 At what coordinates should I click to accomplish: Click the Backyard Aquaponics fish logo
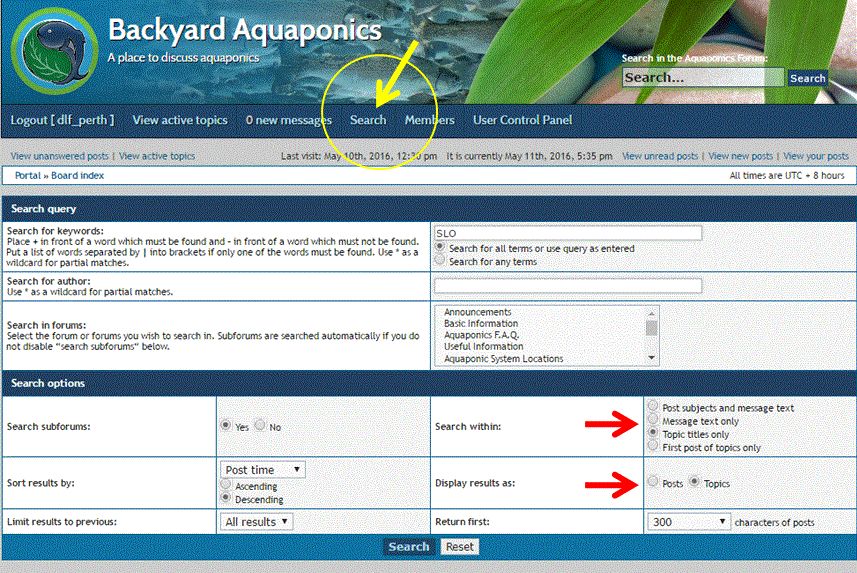point(54,51)
